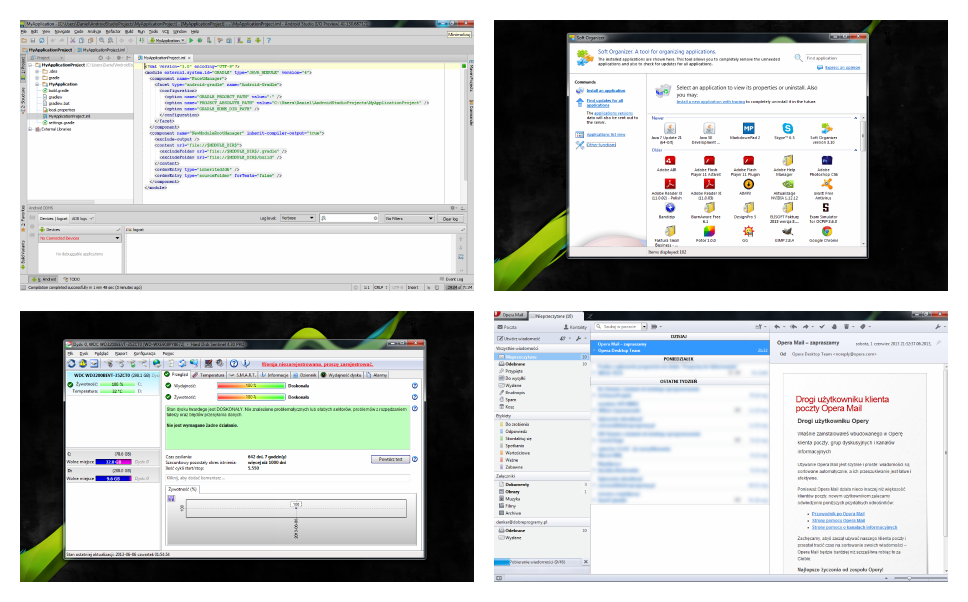Click the Wydajność 100% health bar
Viewport: 968px width, 602px height.
(x=251, y=385)
